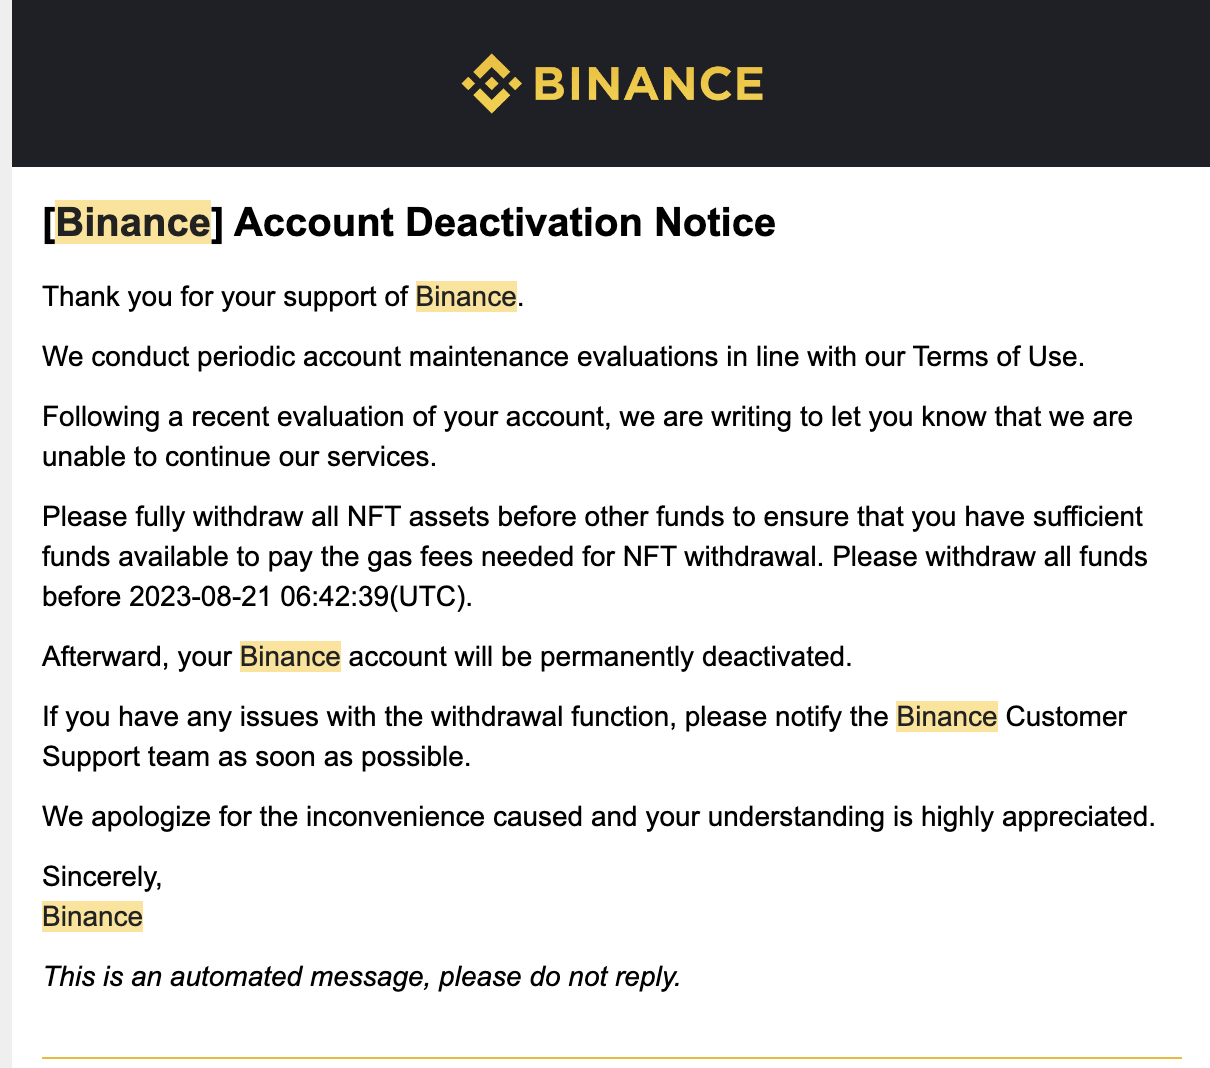
Task: Click highlighted Binance before "Customer"
Action: [946, 717]
